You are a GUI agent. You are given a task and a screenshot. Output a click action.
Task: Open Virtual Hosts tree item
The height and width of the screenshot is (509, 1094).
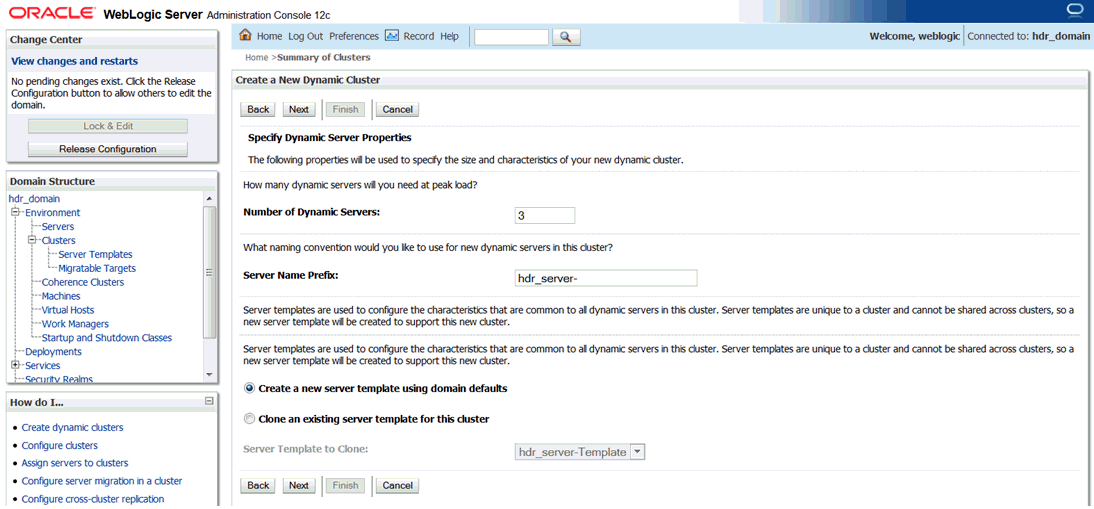pyautogui.click(x=68, y=310)
